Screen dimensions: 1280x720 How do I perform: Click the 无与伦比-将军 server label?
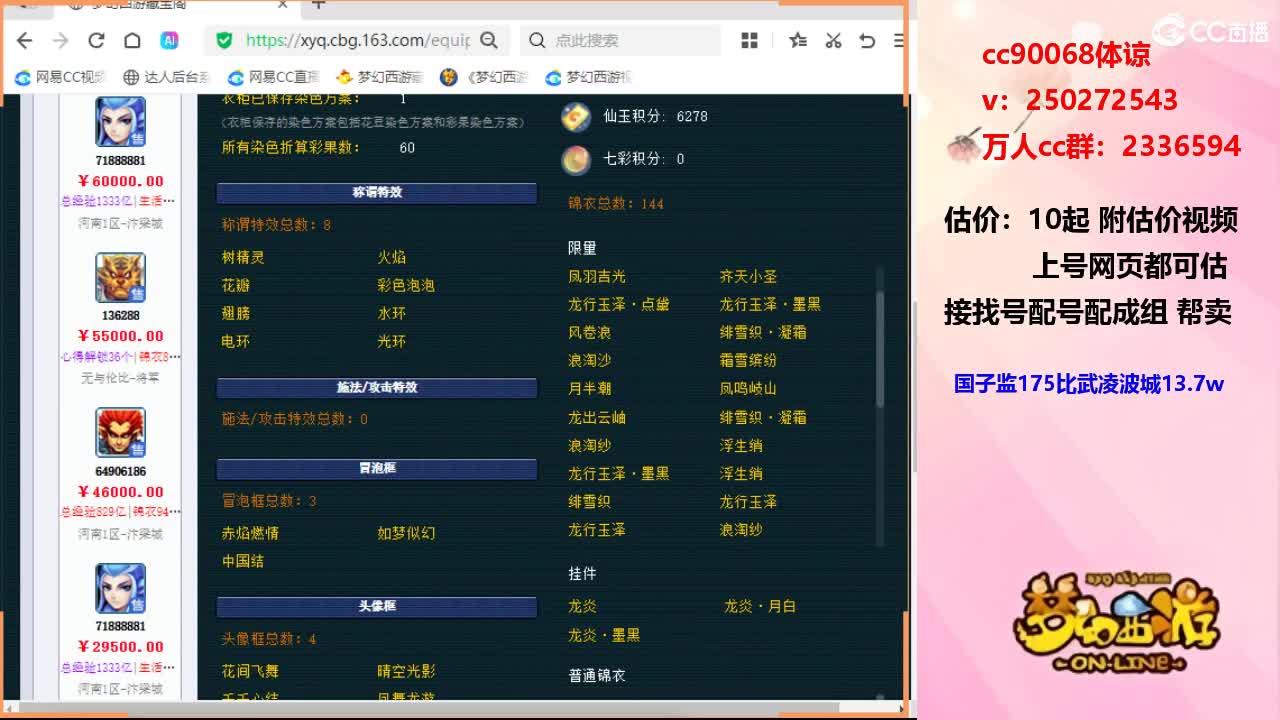pyautogui.click(x=120, y=377)
